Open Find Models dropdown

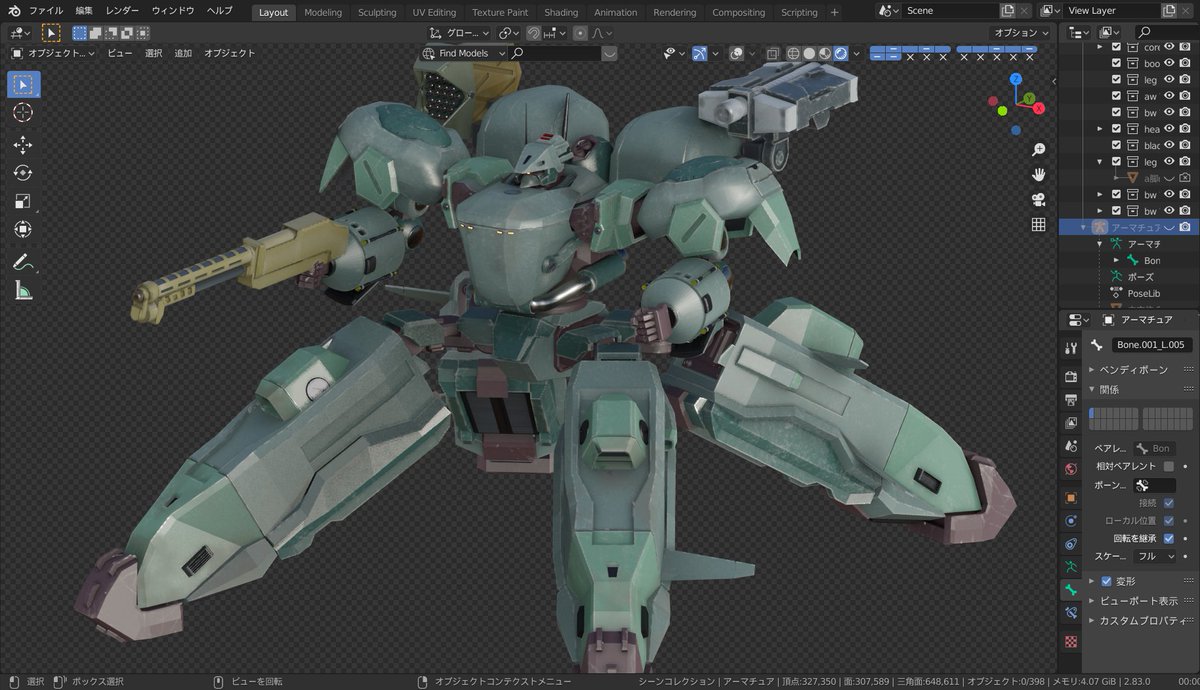coord(462,53)
